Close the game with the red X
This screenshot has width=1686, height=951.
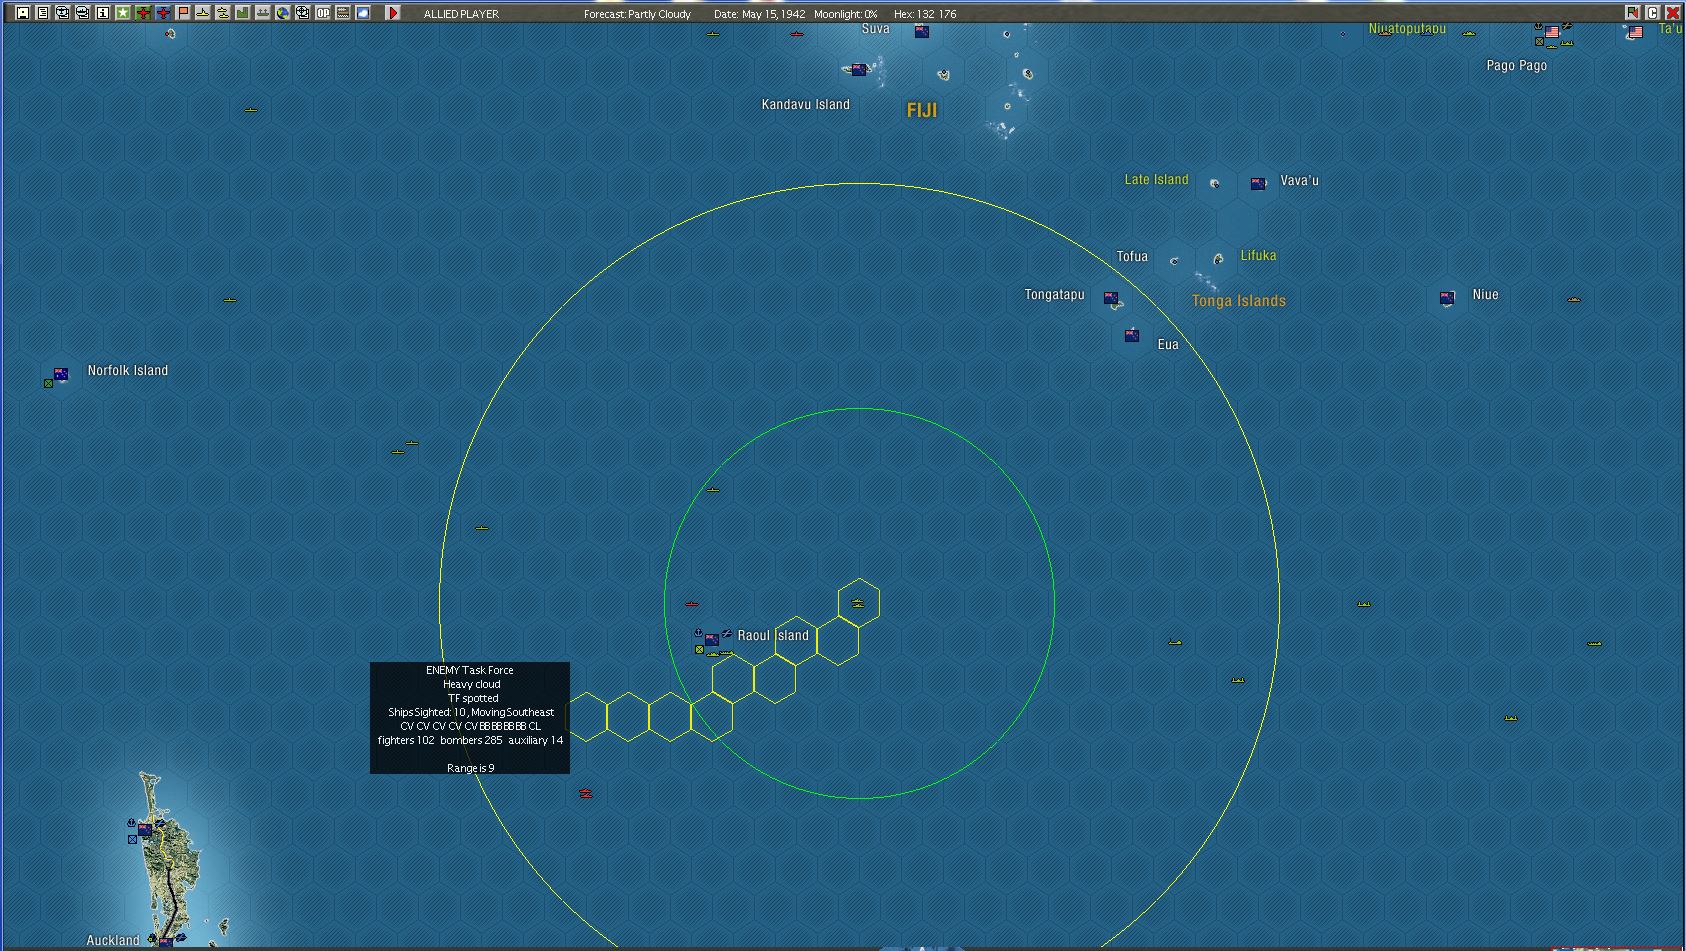click(x=1672, y=13)
